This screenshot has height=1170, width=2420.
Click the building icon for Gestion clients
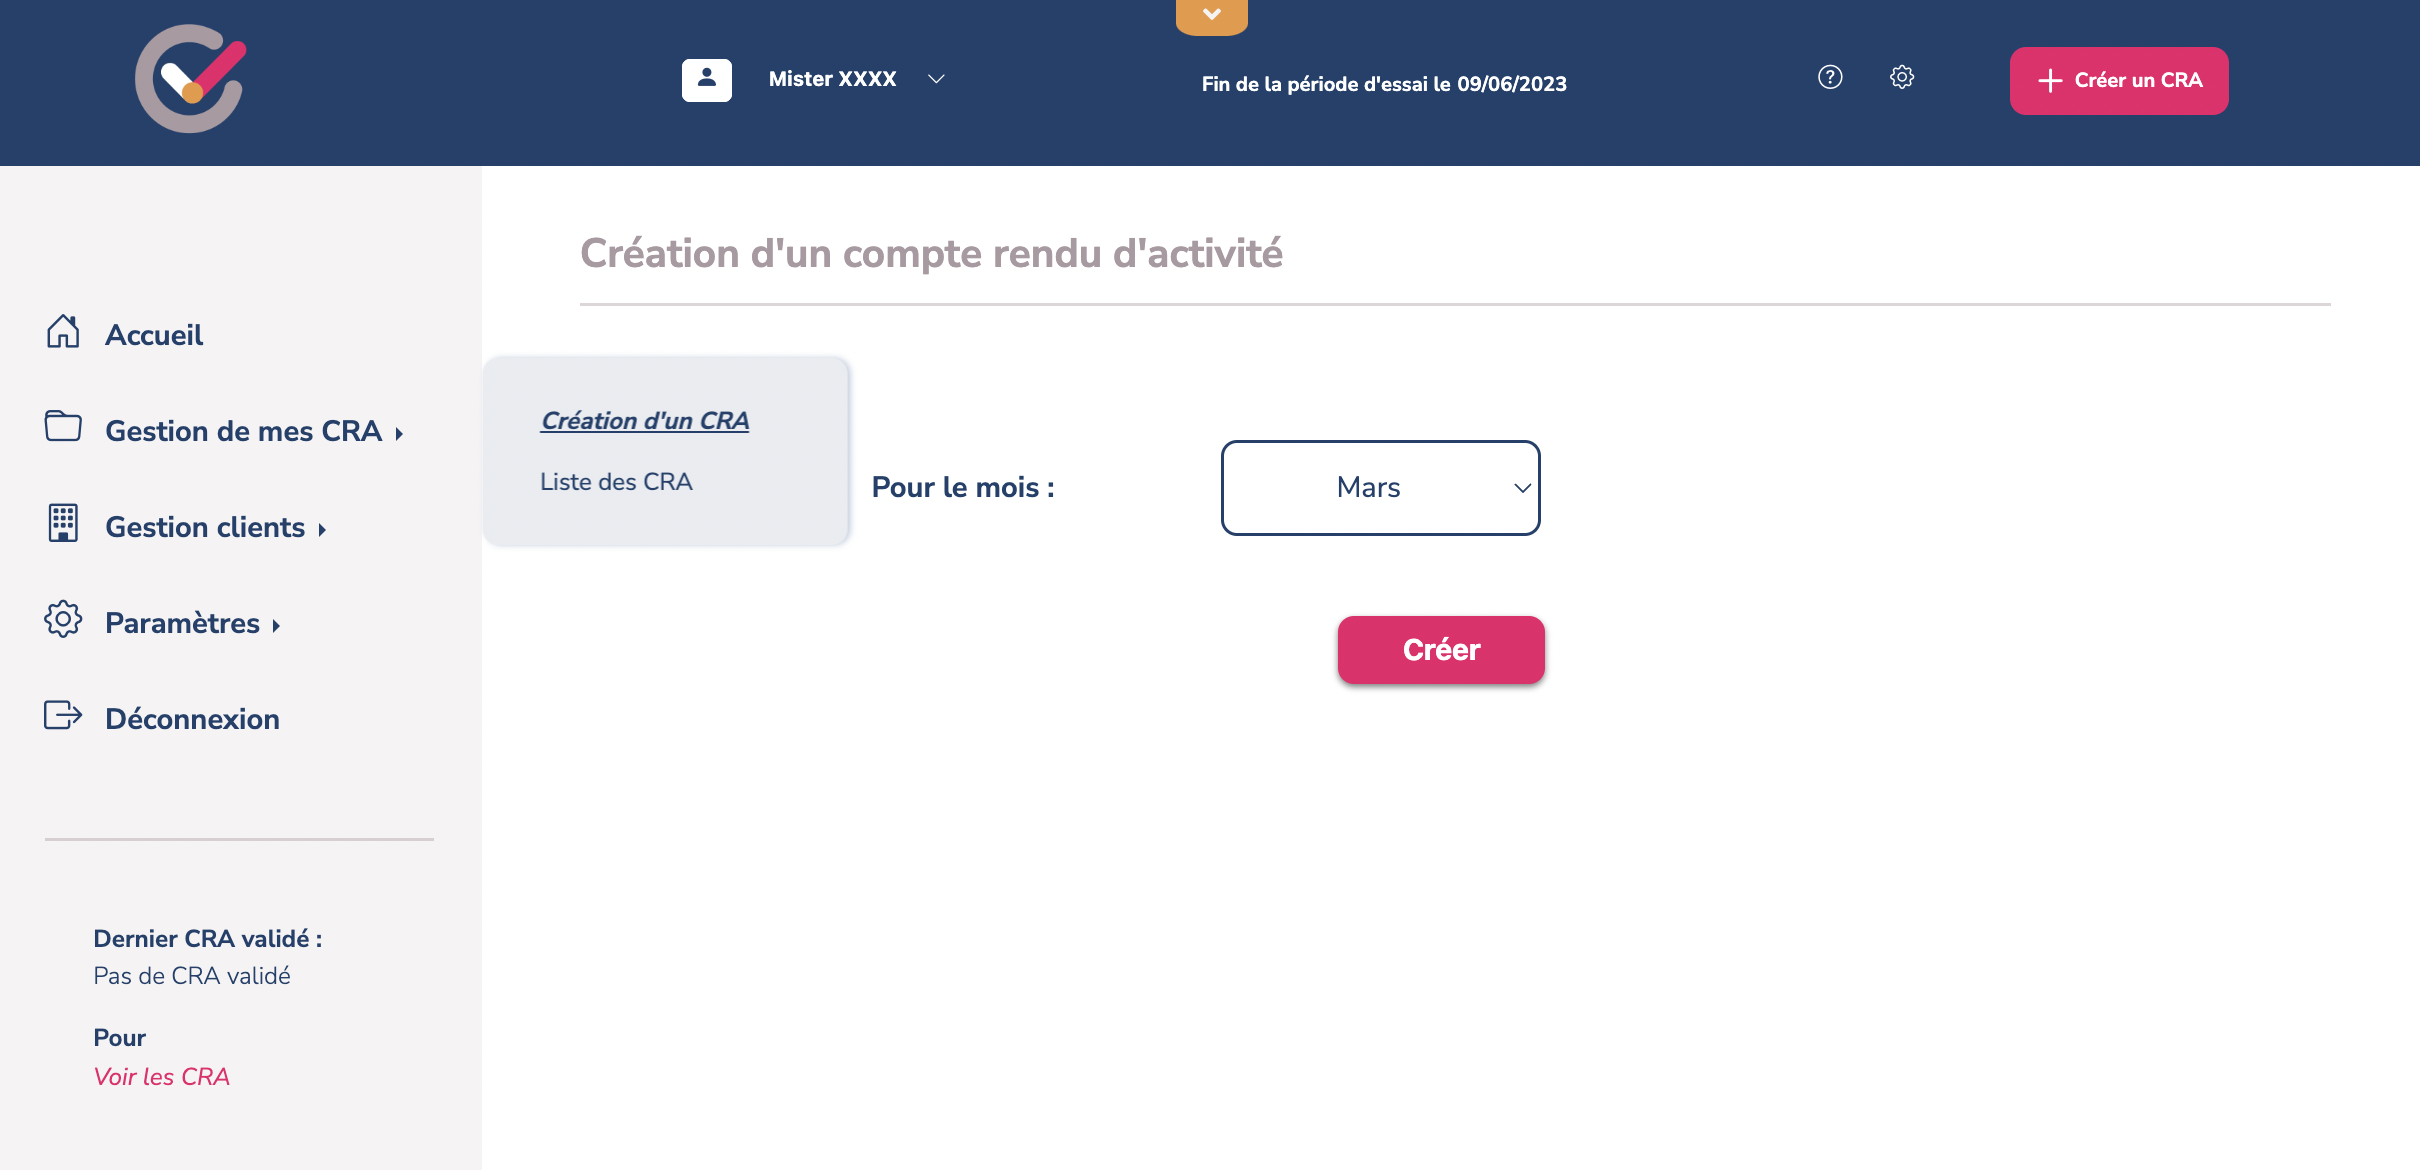[x=63, y=523]
